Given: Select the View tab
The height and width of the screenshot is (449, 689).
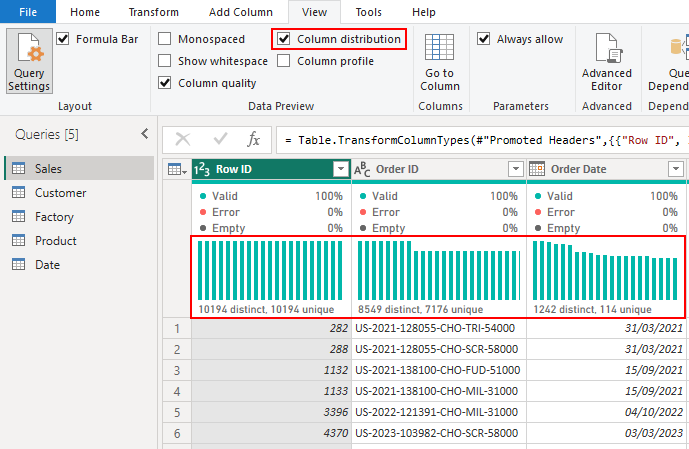Looking at the screenshot, I should [x=314, y=12].
